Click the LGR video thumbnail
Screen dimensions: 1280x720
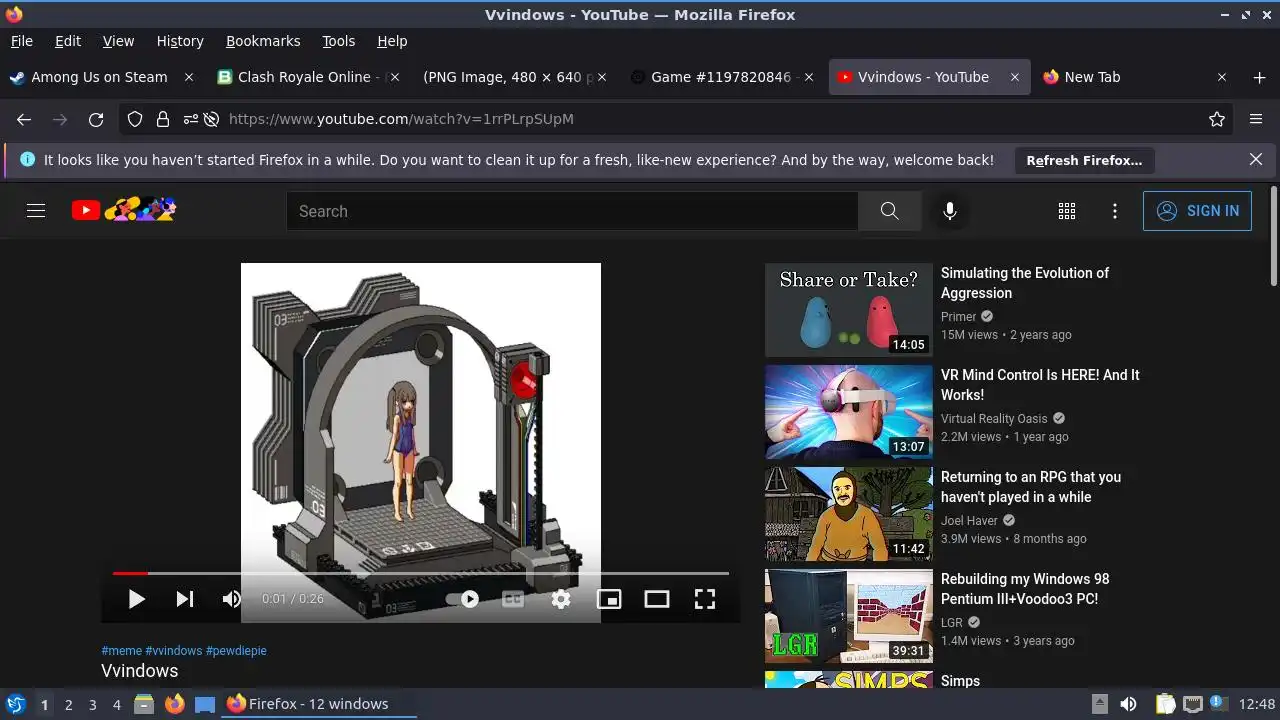pos(849,616)
